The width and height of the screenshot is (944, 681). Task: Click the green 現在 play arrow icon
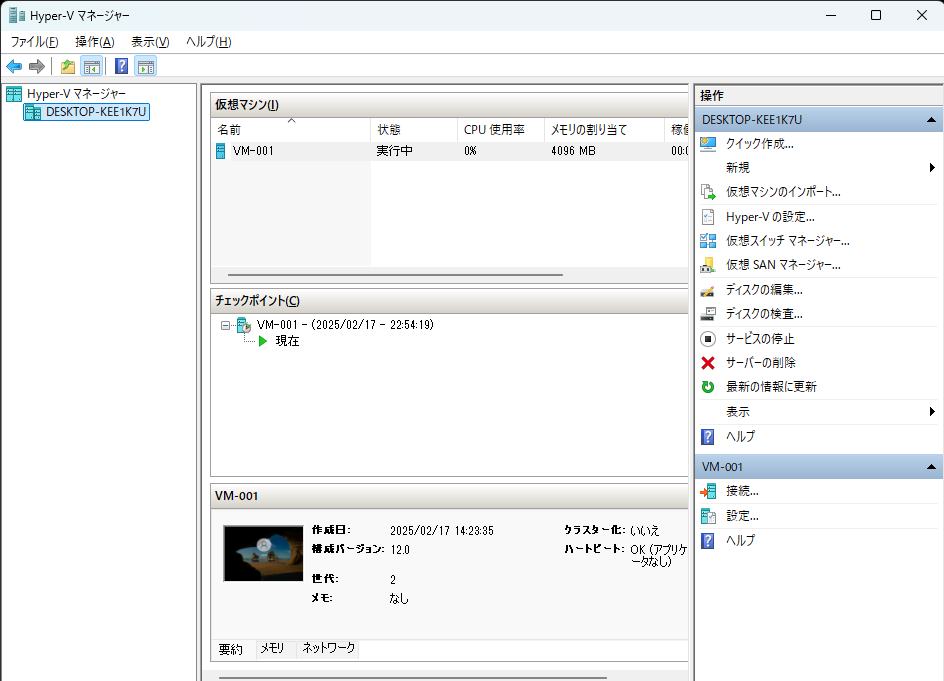click(262, 341)
